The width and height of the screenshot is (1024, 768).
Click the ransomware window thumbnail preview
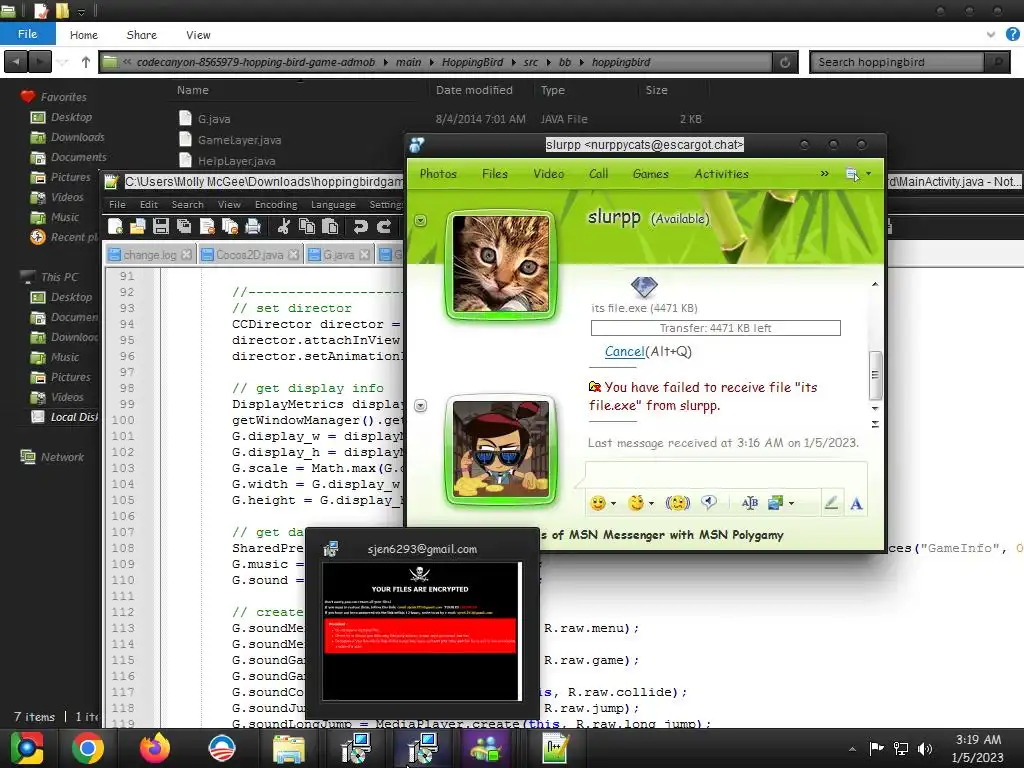[422, 631]
